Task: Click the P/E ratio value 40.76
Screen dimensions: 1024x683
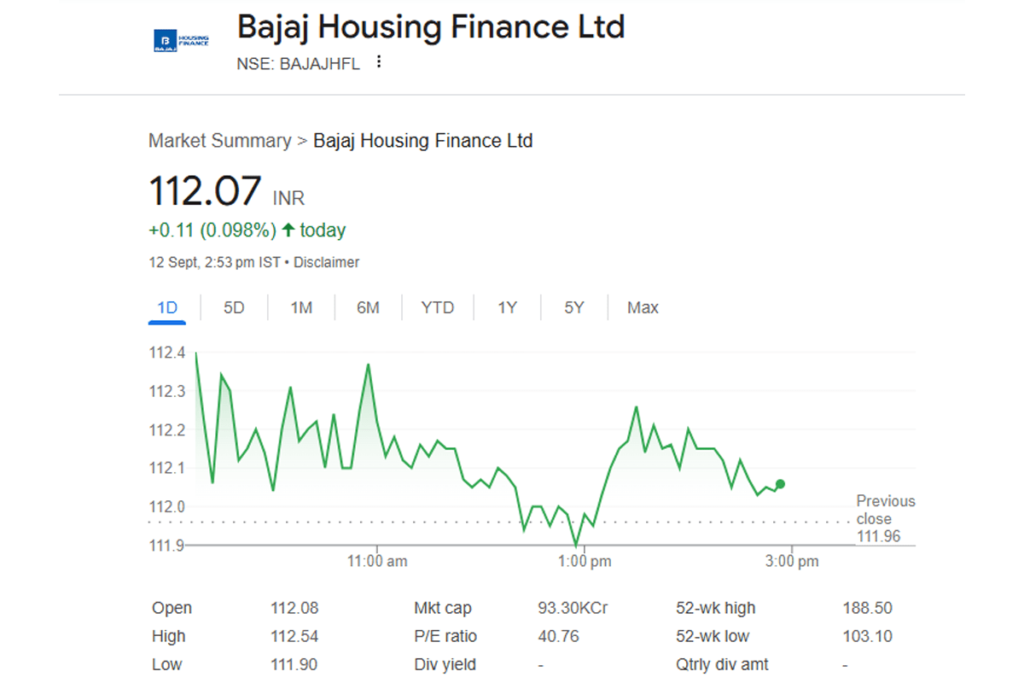Action: 557,636
